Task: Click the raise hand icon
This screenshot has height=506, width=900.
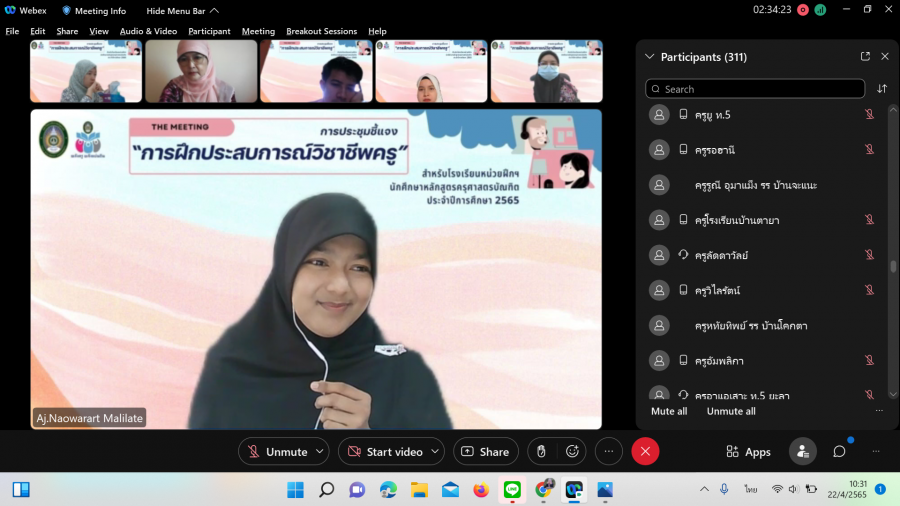Action: pyautogui.click(x=541, y=452)
